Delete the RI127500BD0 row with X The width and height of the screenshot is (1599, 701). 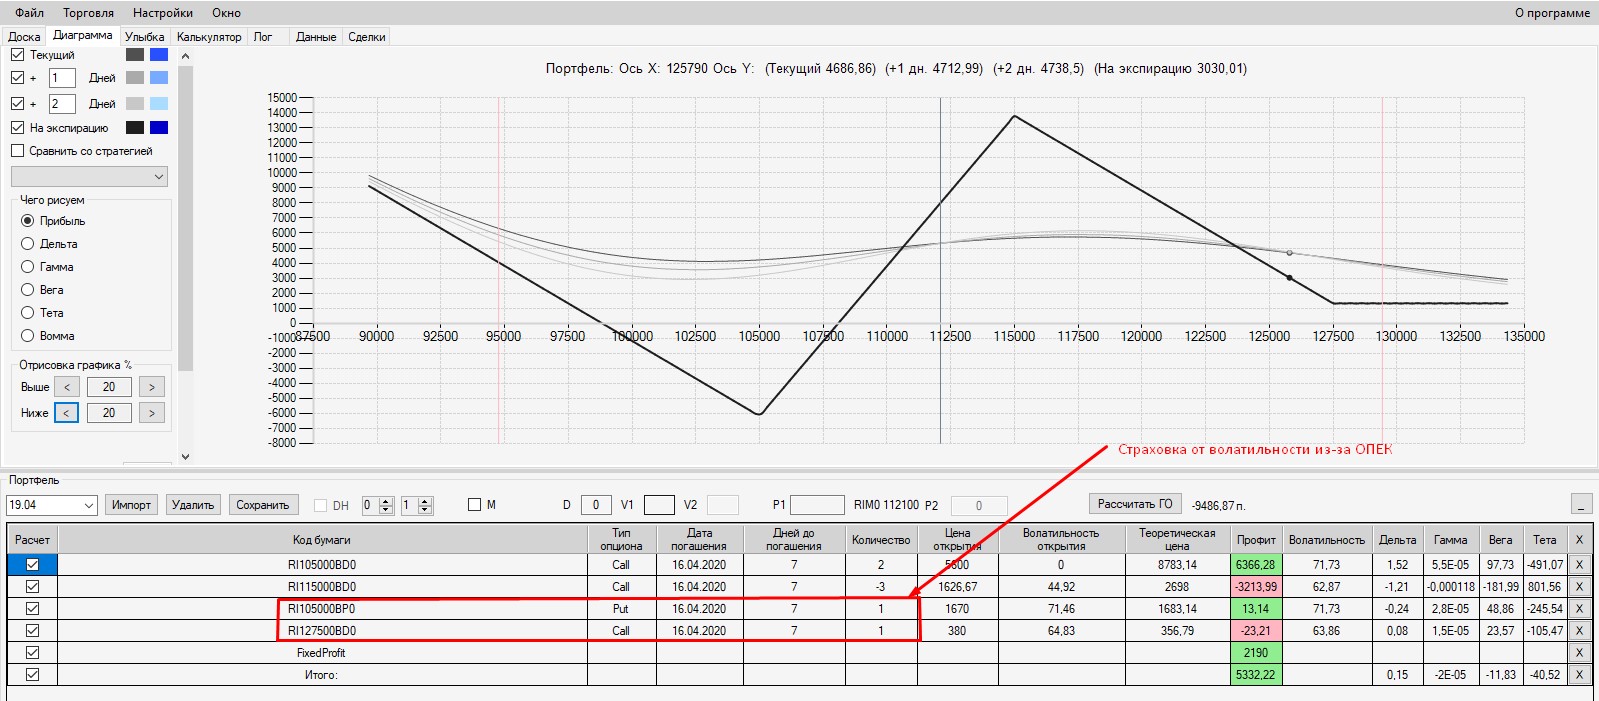point(1579,631)
